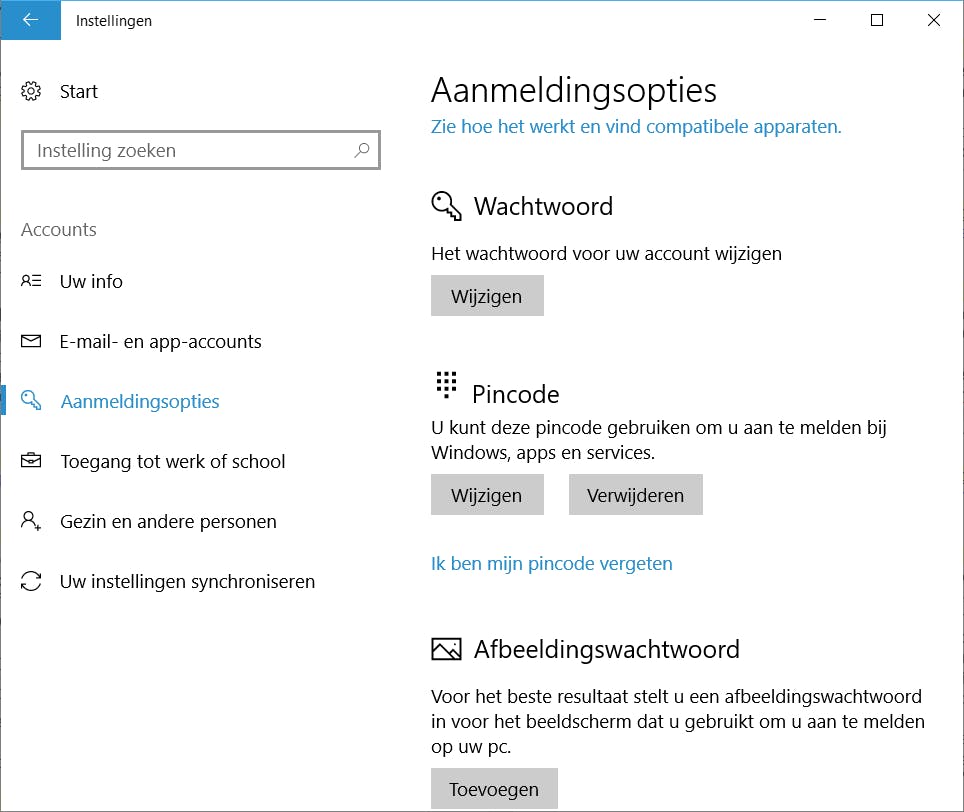Click the back arrow button
Image resolution: width=964 pixels, height=812 pixels.
click(x=30, y=20)
